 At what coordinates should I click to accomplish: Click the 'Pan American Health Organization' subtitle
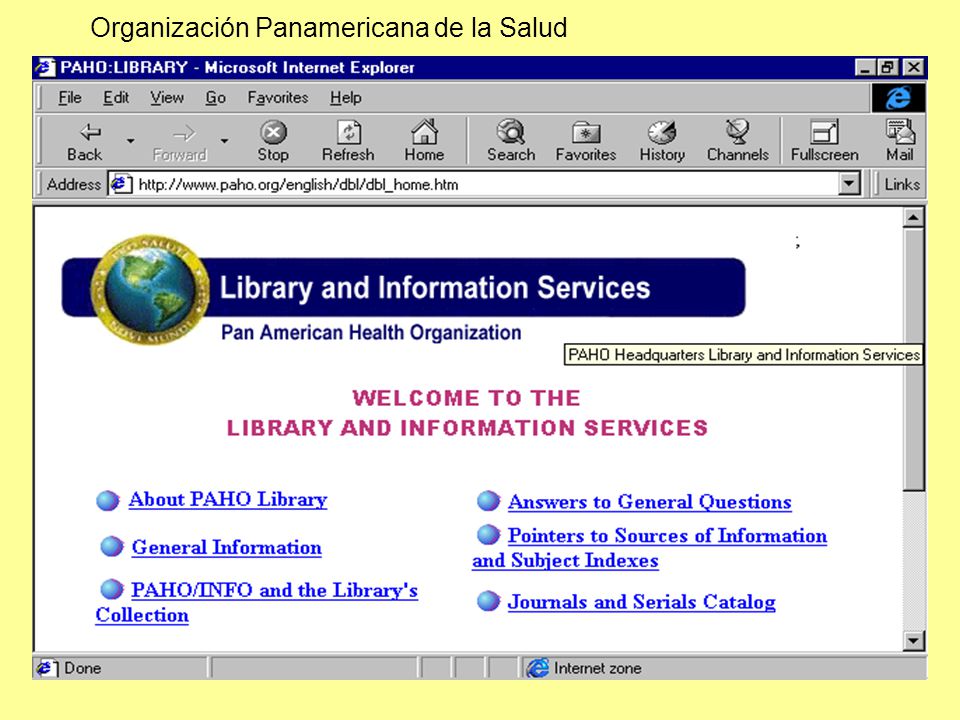pos(371,332)
